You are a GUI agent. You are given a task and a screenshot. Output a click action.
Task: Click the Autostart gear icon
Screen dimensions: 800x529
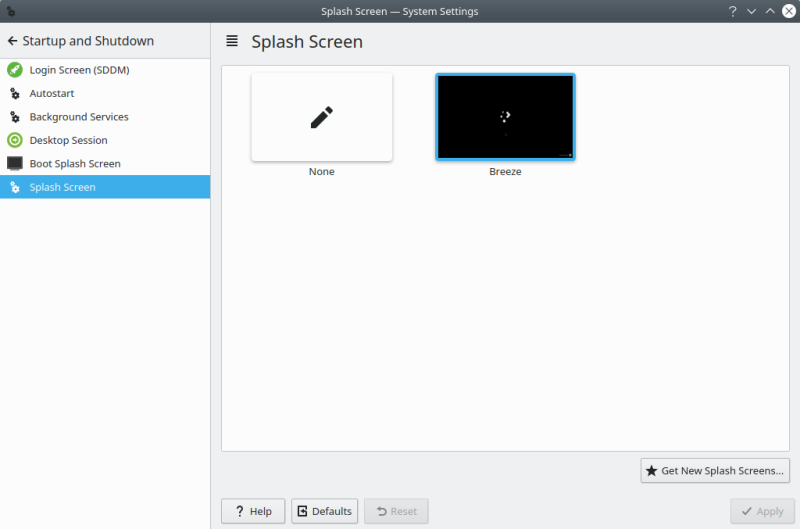14,93
